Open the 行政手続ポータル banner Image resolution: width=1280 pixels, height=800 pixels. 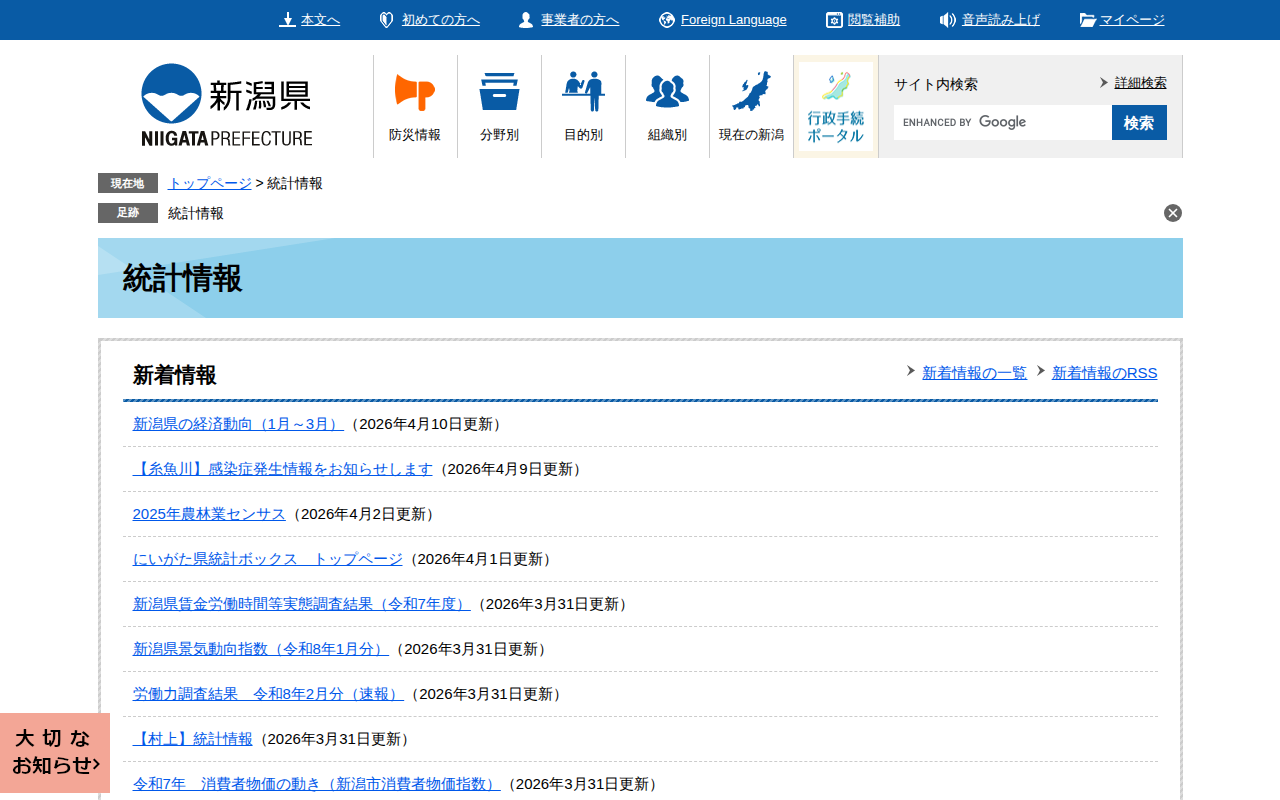[x=836, y=107]
